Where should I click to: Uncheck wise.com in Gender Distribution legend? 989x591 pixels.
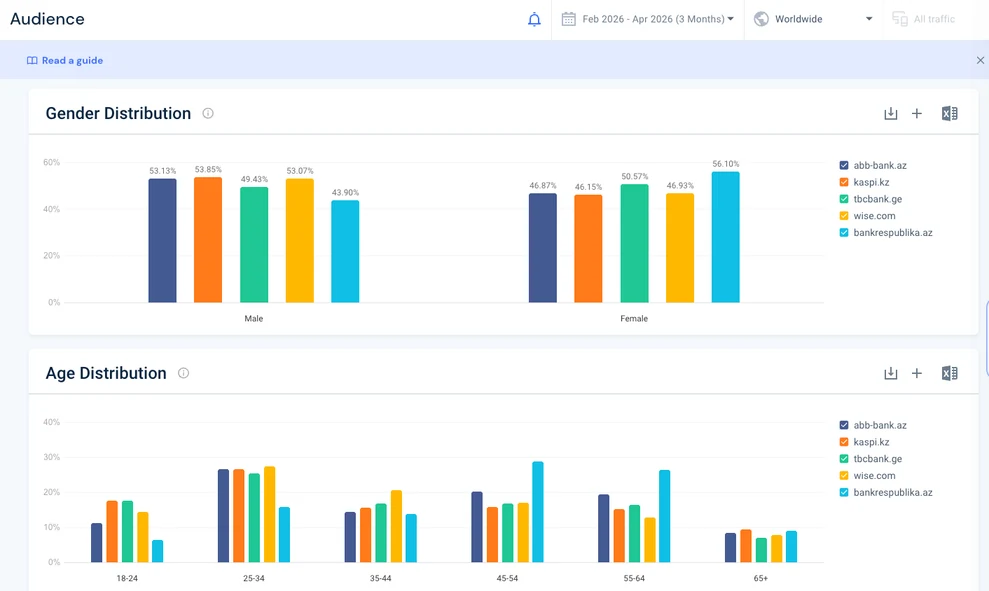tap(844, 216)
